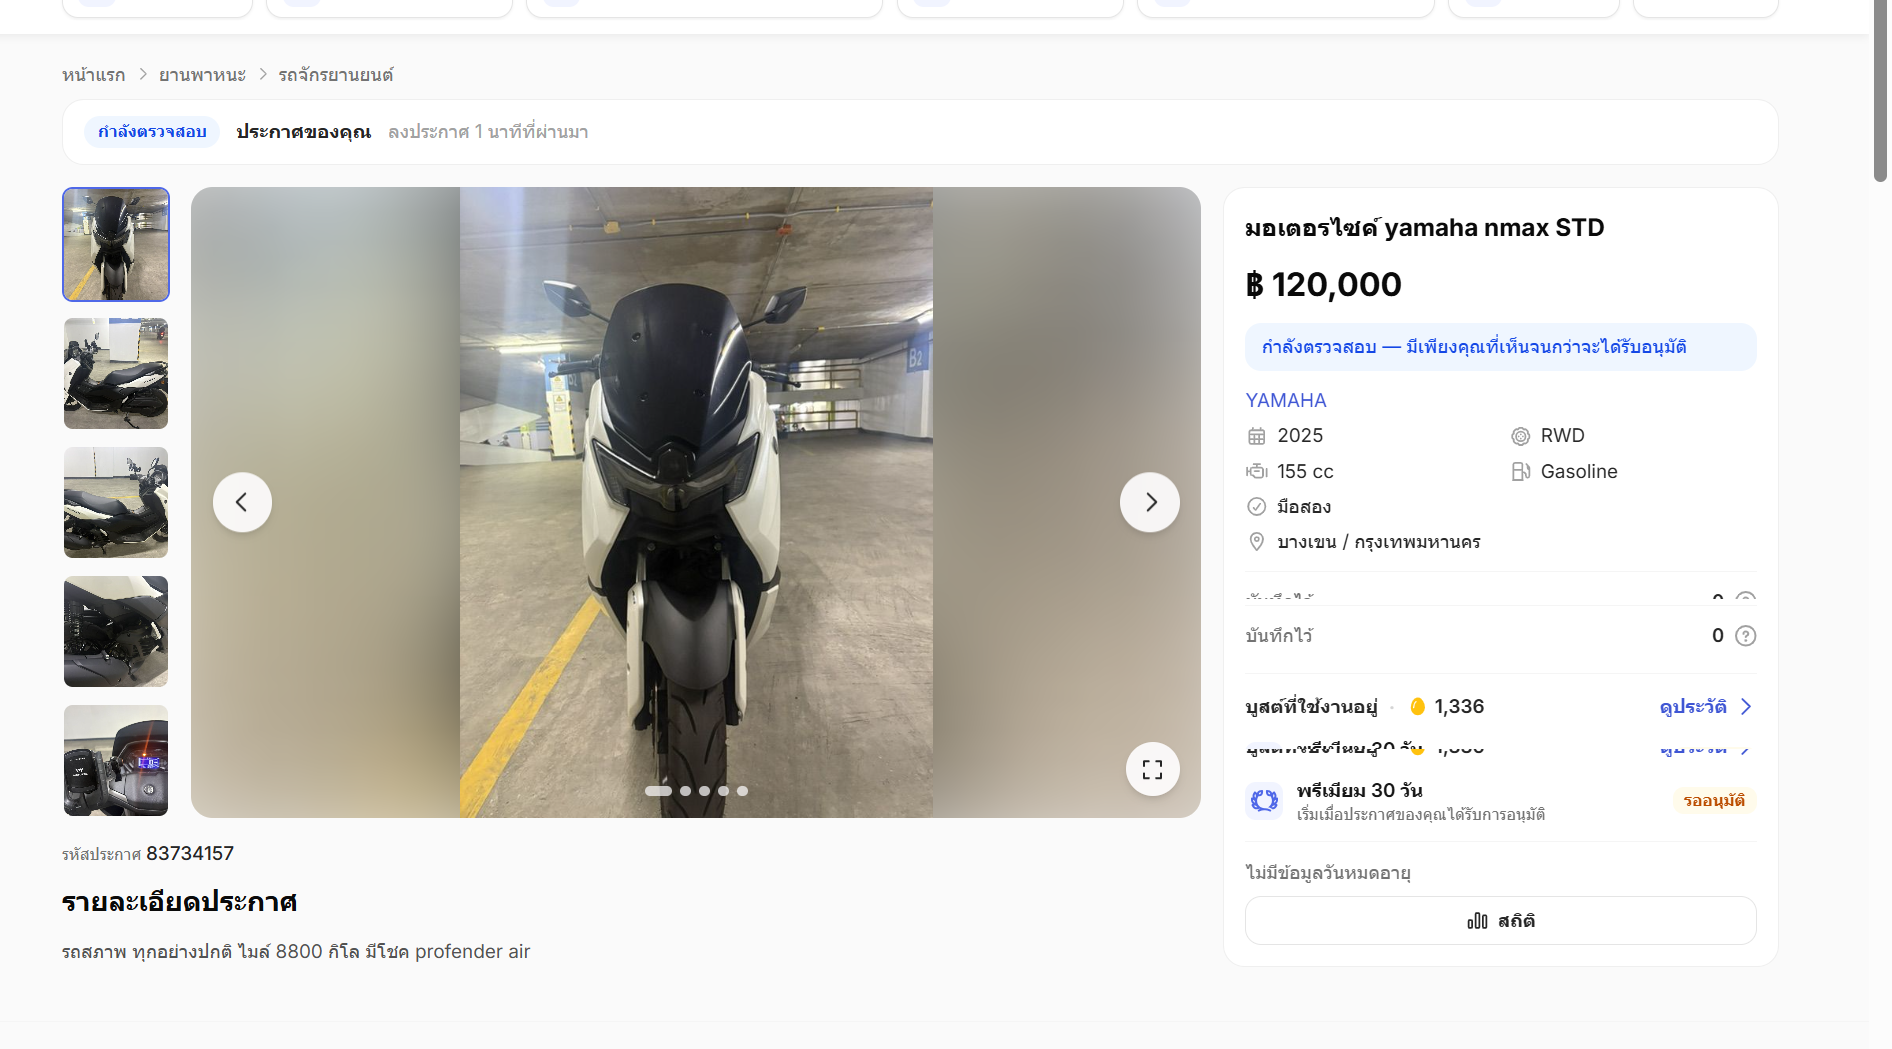Click the bar chart icon in สถิติ button
This screenshot has width=1892, height=1049.
pos(1478,921)
